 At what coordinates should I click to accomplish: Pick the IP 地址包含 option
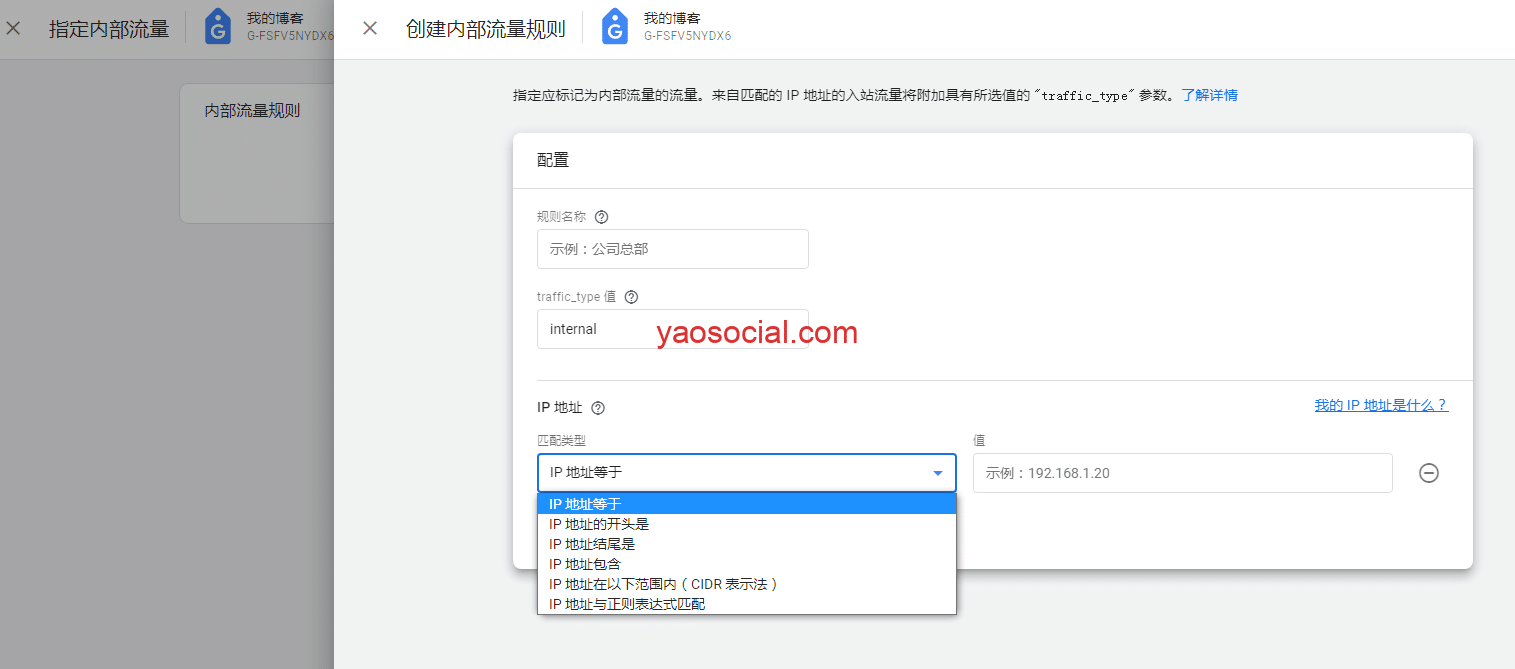[x=585, y=564]
